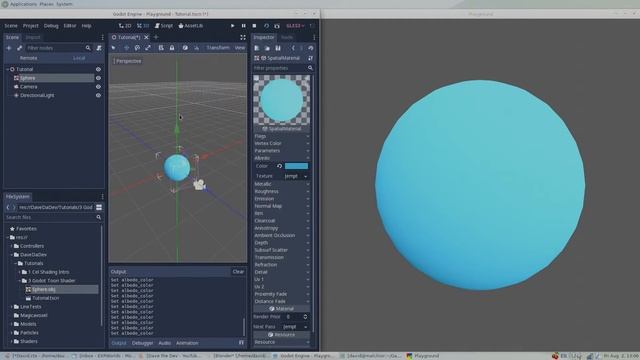Clear the Output log

[x=238, y=271]
